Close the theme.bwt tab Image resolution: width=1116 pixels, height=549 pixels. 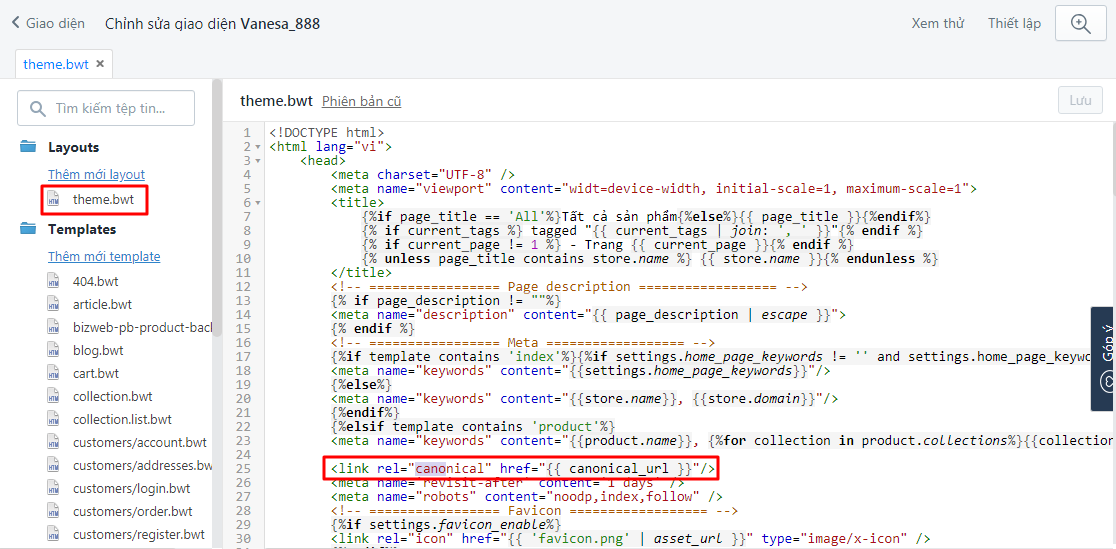click(100, 64)
